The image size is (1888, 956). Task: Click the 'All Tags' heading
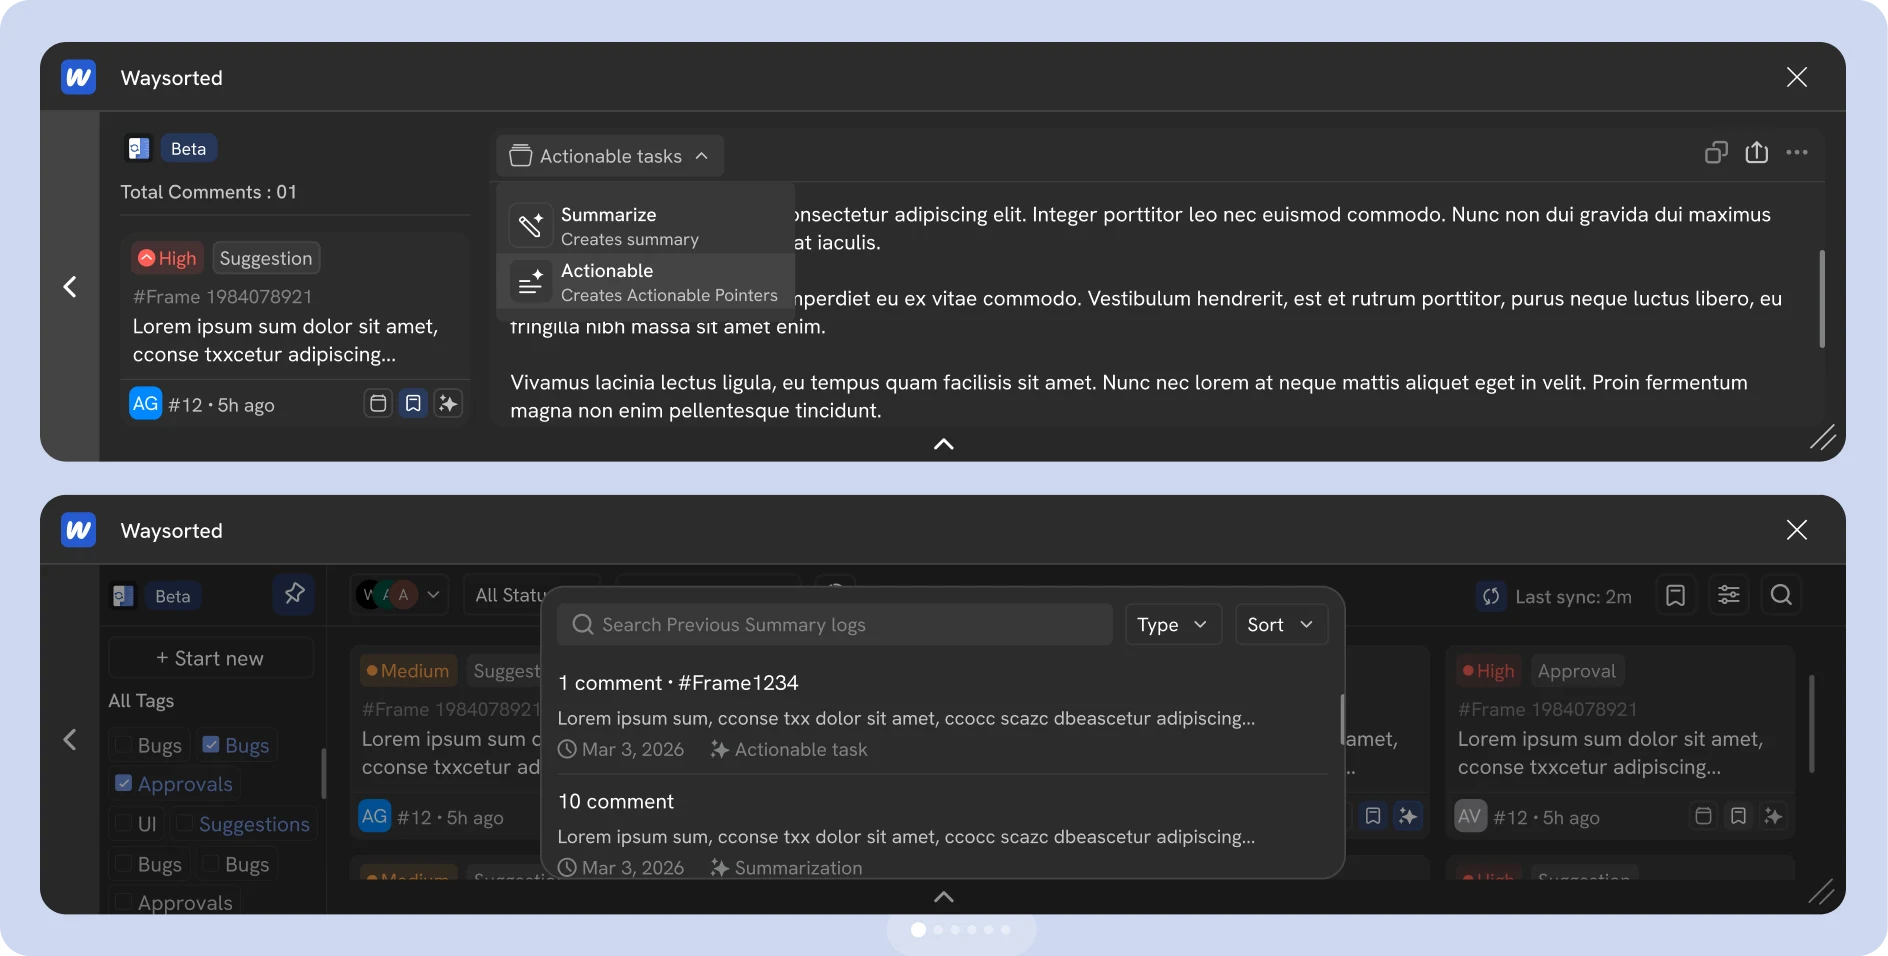click(x=141, y=700)
